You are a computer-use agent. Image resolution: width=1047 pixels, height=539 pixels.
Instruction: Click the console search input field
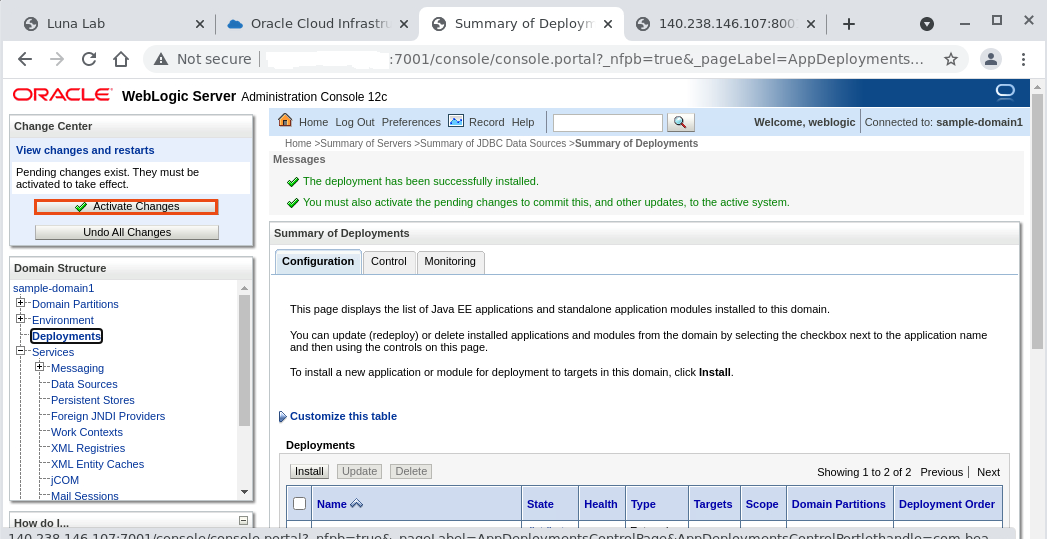(x=608, y=122)
